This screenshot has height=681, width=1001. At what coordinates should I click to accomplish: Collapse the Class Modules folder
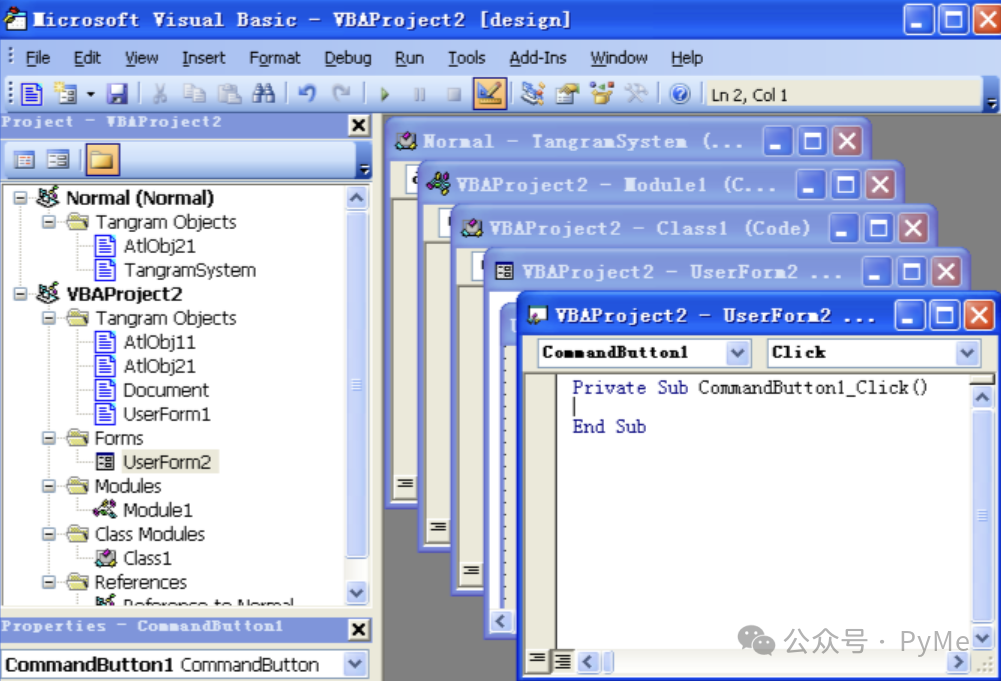pyautogui.click(x=49, y=534)
